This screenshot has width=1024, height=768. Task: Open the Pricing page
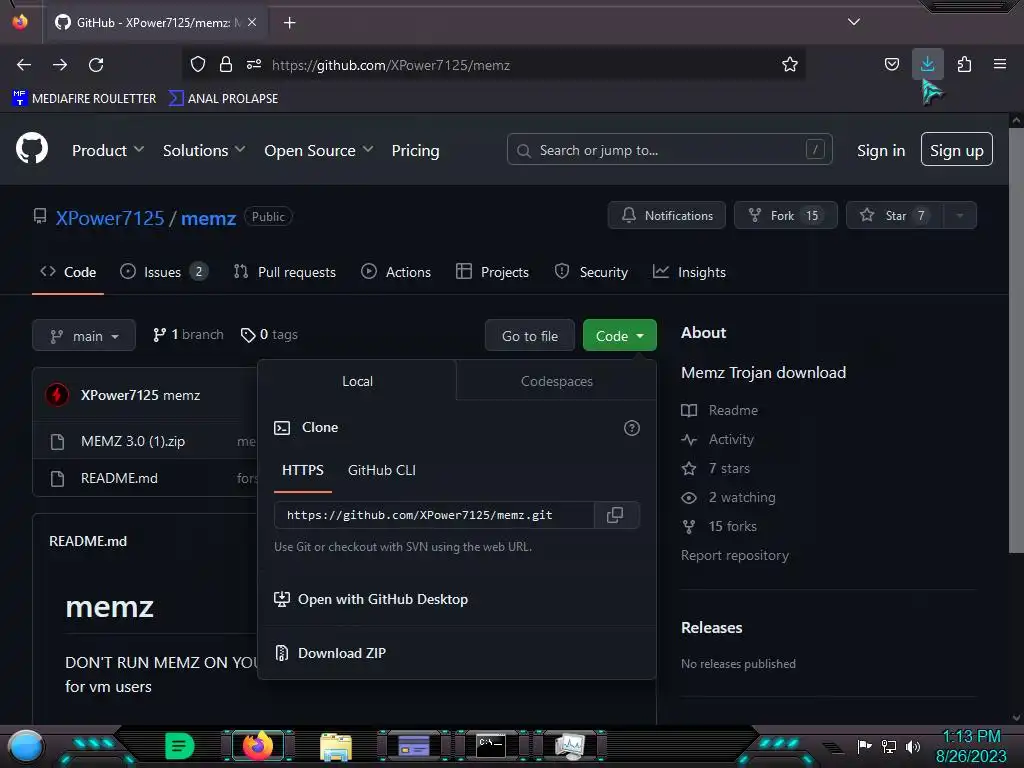tap(415, 150)
